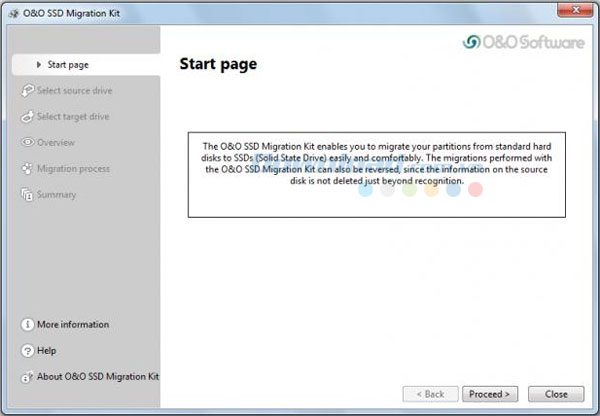
Task: Click the O&O SSD Migration Kit window title
Action: point(71,13)
